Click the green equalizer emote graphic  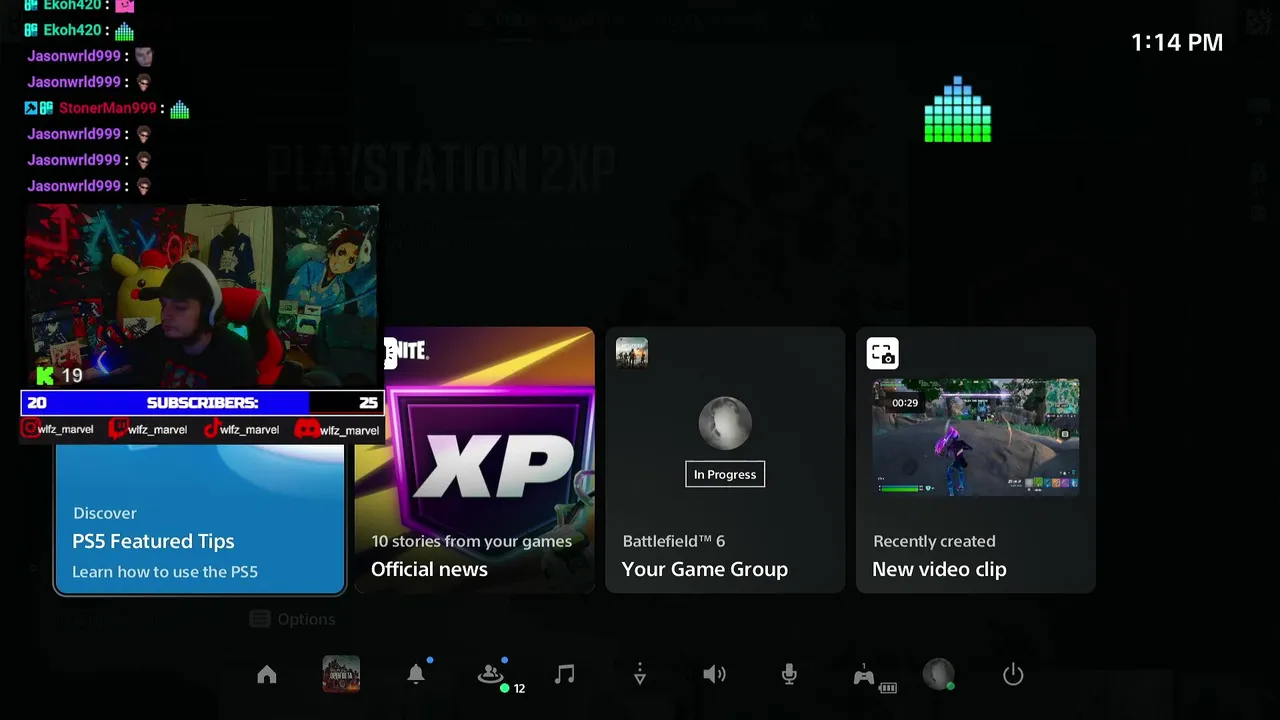958,109
